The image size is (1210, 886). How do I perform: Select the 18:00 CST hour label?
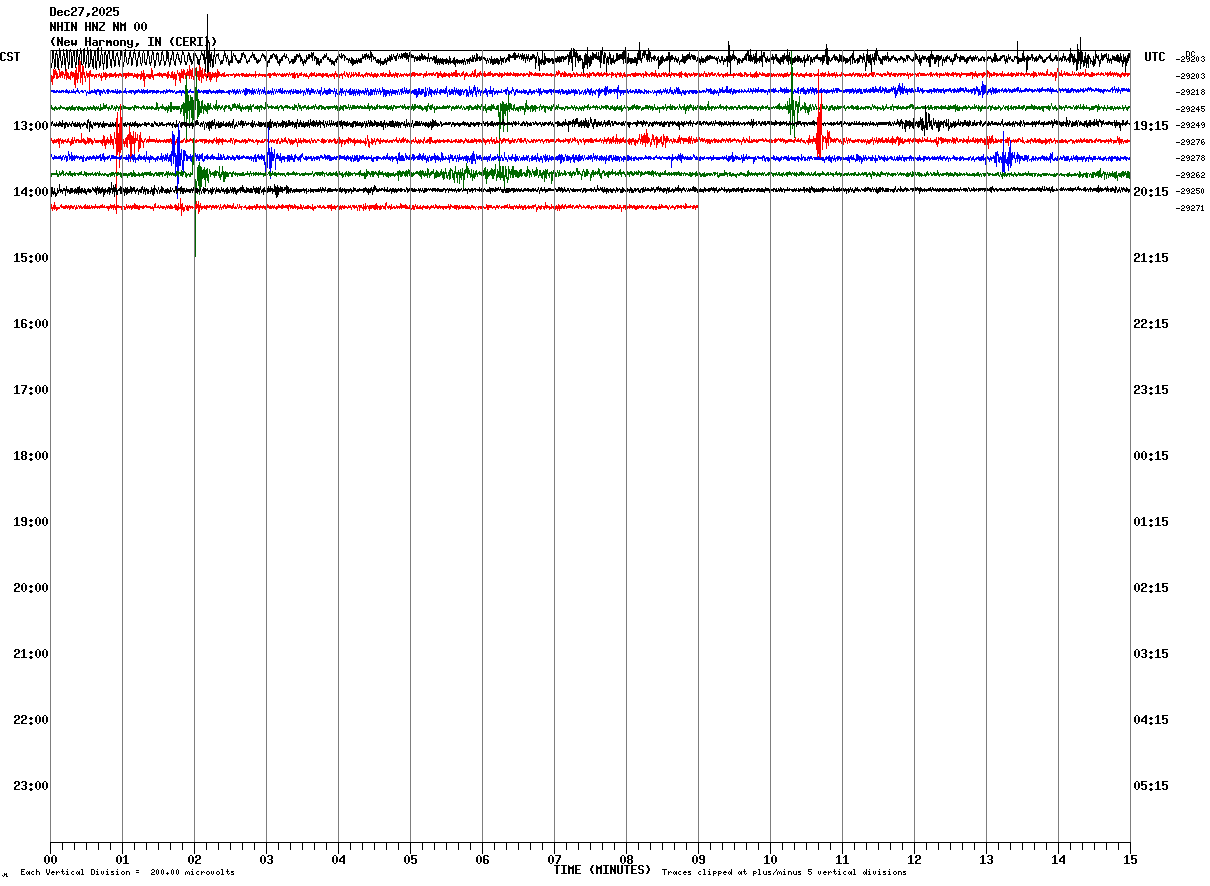coord(30,456)
